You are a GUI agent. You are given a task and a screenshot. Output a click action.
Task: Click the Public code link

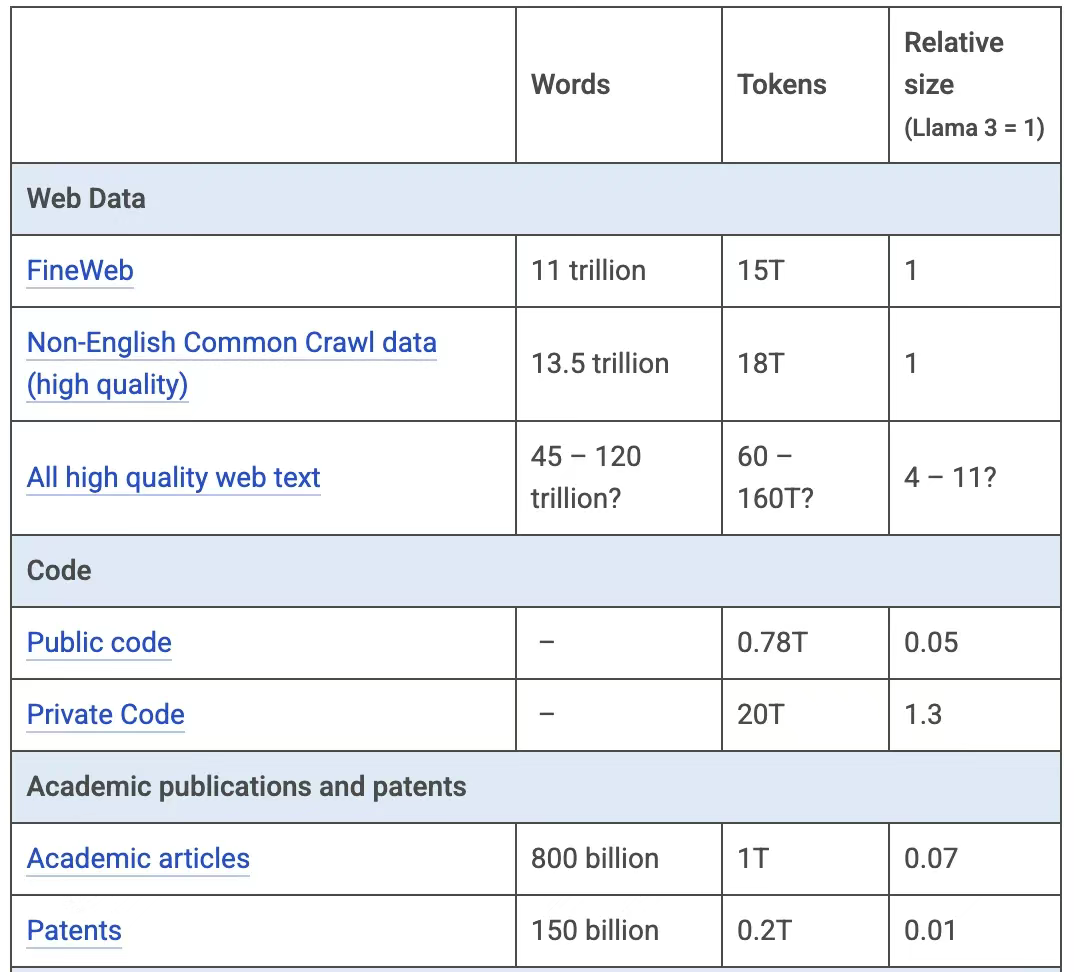coord(99,643)
